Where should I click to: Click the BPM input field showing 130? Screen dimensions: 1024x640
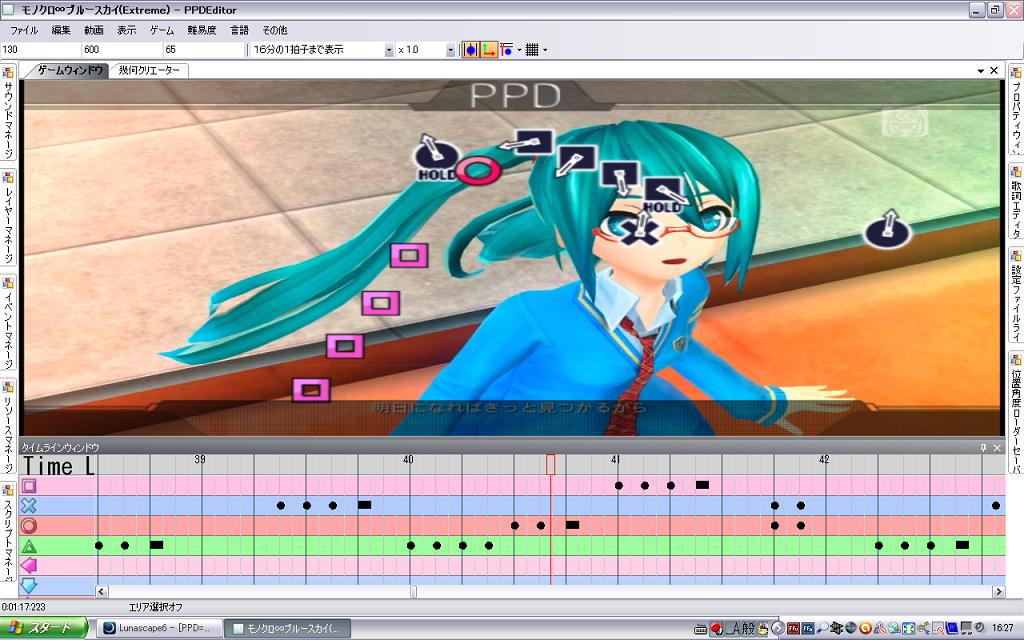click(40, 49)
